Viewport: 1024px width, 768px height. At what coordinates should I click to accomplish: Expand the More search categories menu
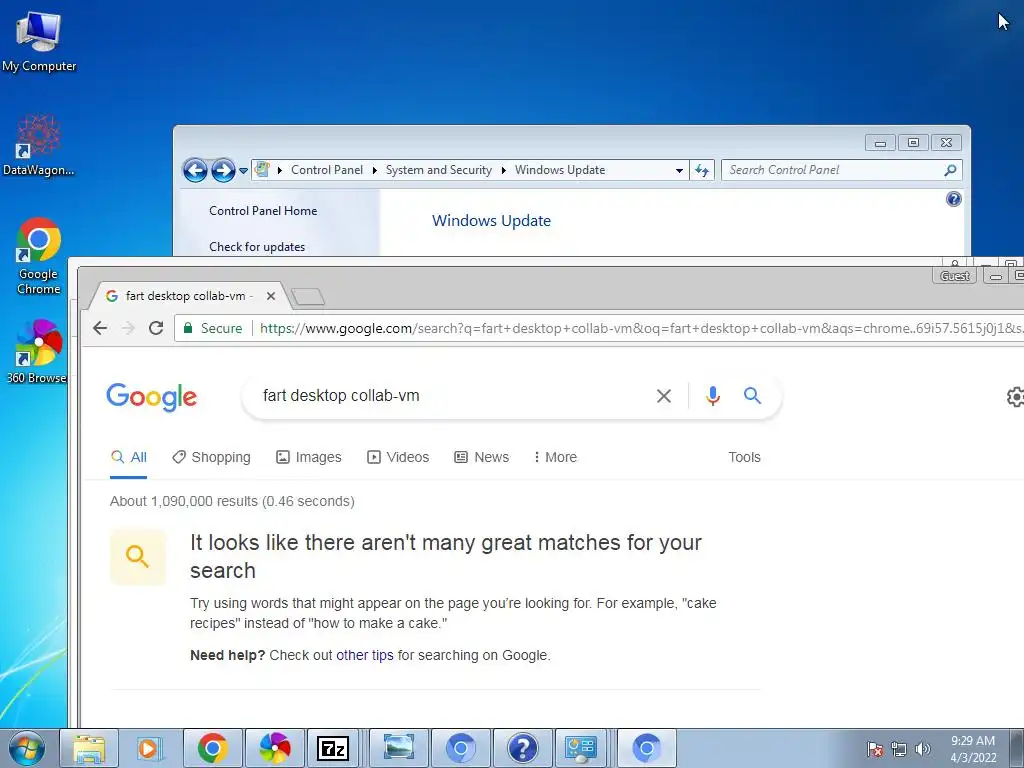(x=555, y=457)
